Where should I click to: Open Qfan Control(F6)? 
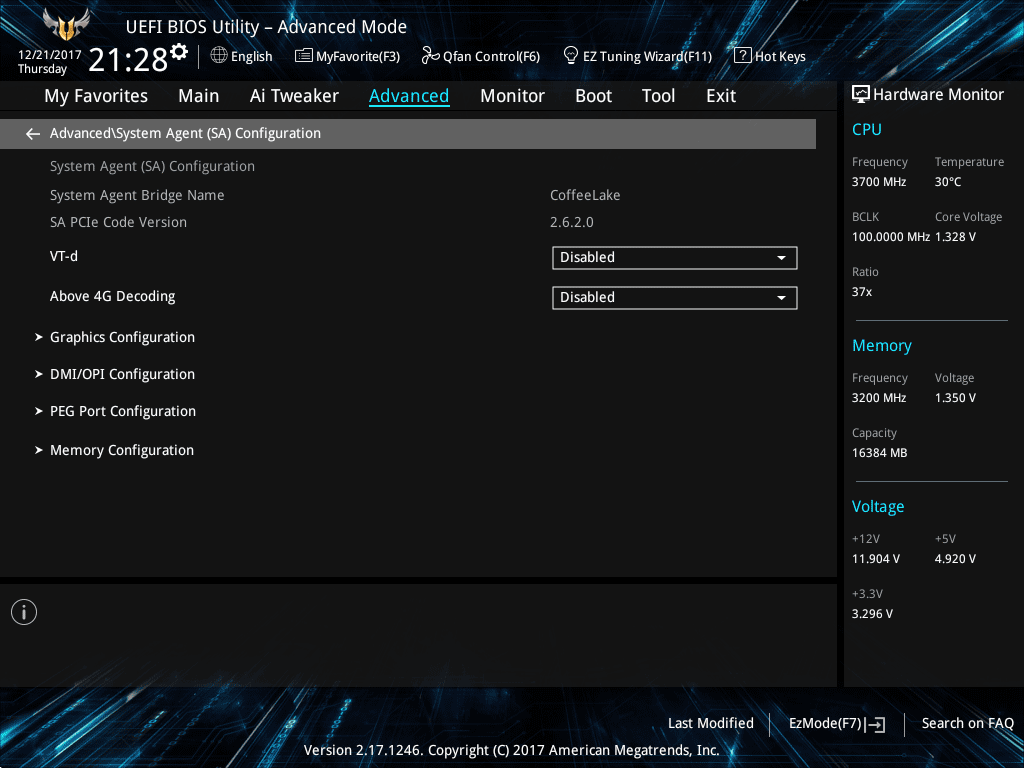[x=491, y=57]
